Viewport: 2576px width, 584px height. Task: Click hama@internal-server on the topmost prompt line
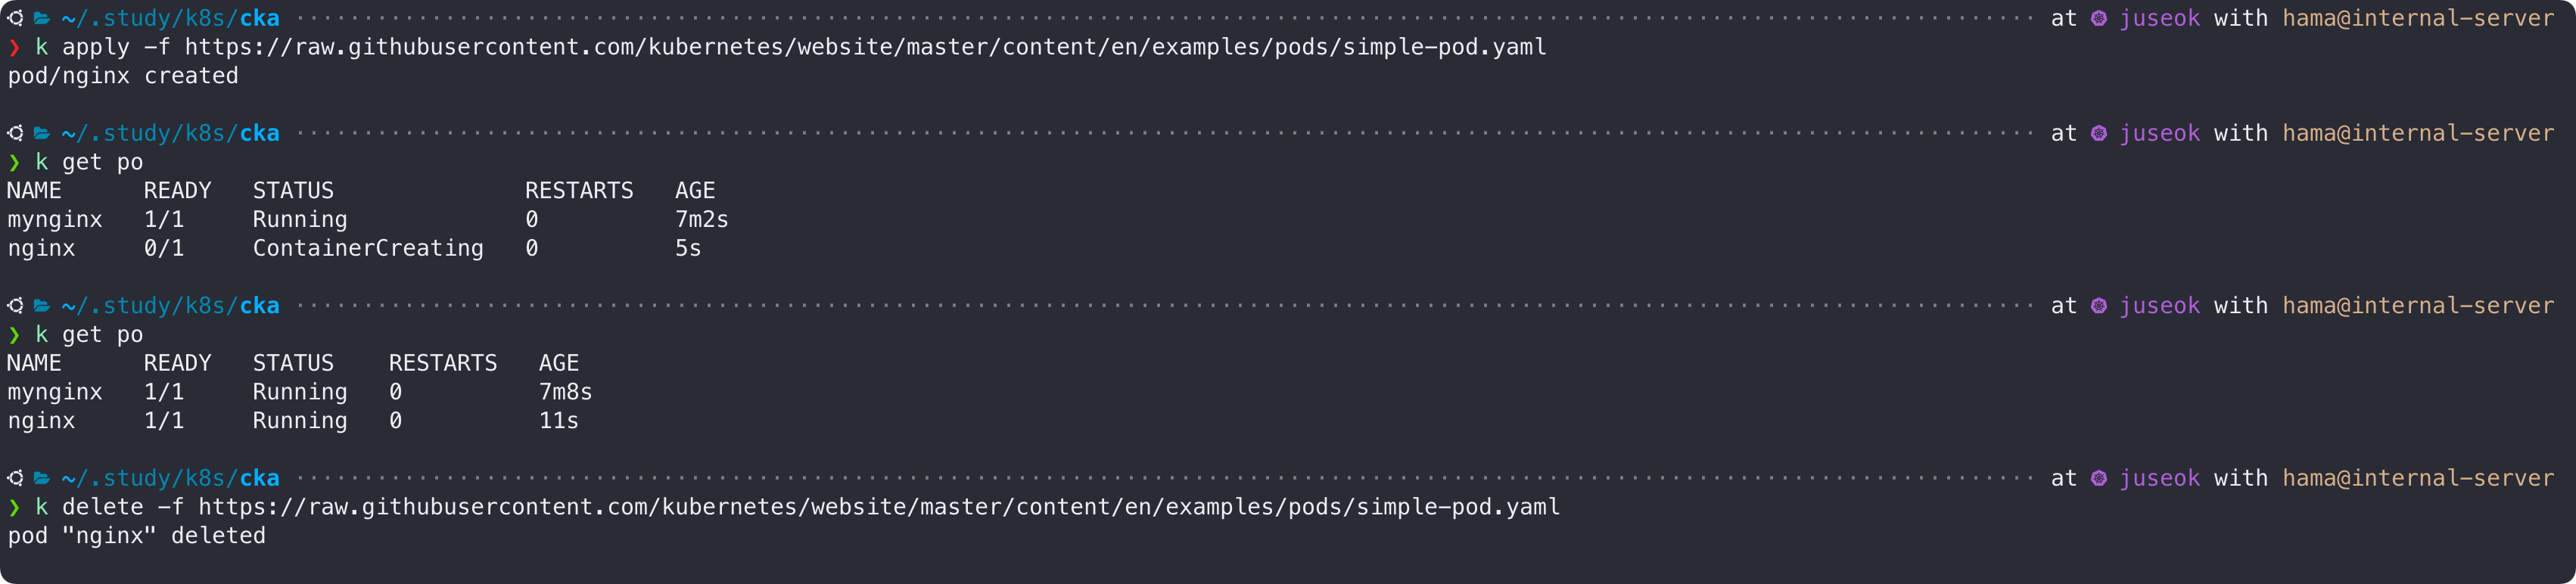pyautogui.click(x=2417, y=18)
